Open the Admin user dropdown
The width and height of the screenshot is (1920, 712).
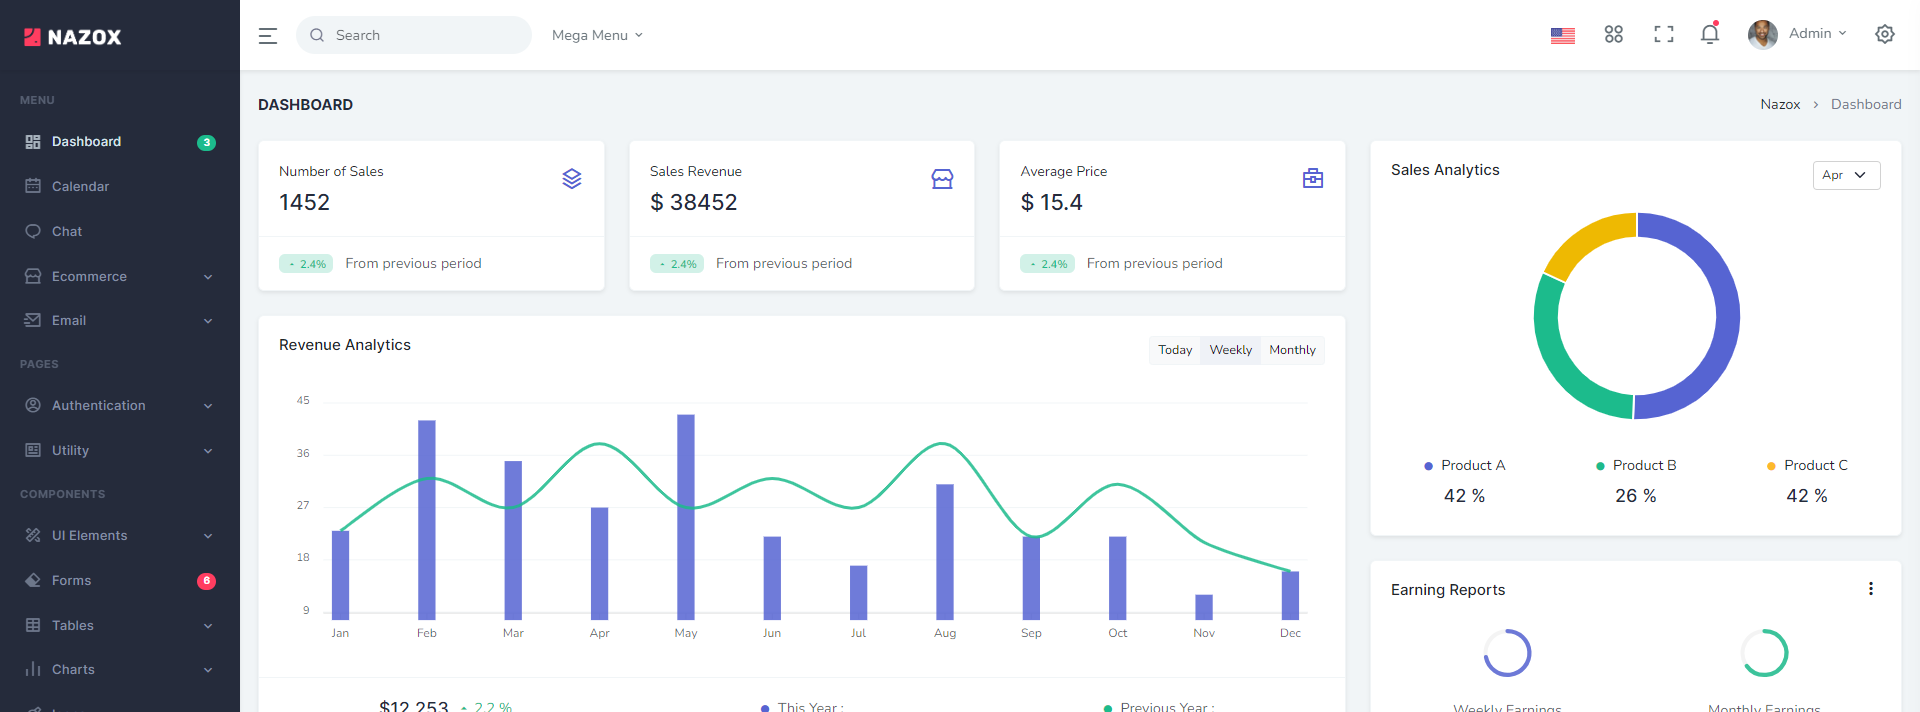click(1798, 34)
